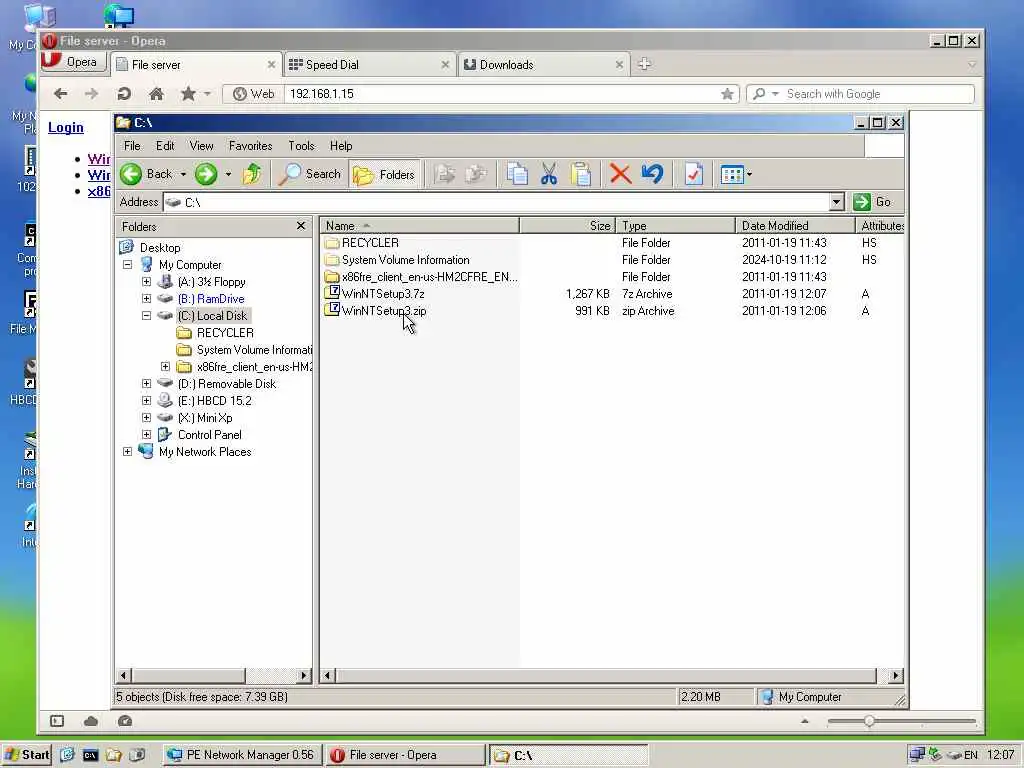Click the Properties checkmark icon
The height and width of the screenshot is (768, 1024).
tap(693, 174)
